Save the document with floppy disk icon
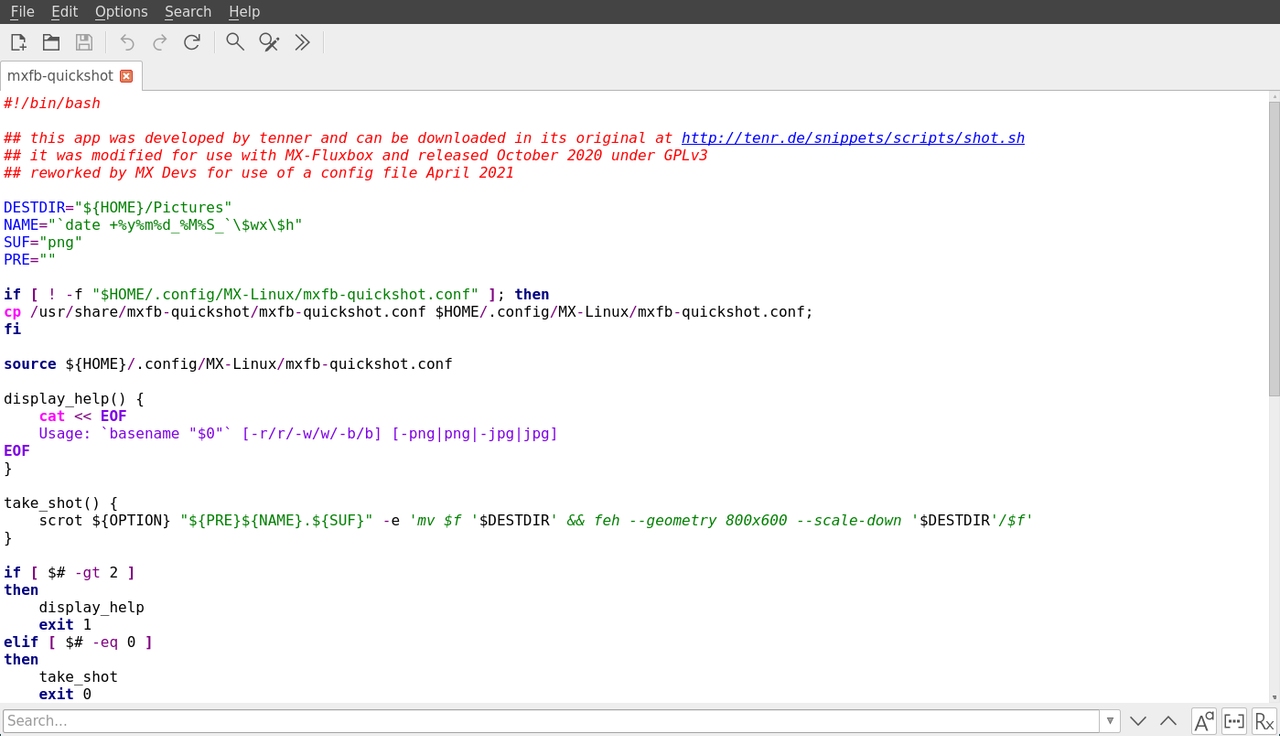The height and width of the screenshot is (736, 1280). pyautogui.click(x=84, y=42)
